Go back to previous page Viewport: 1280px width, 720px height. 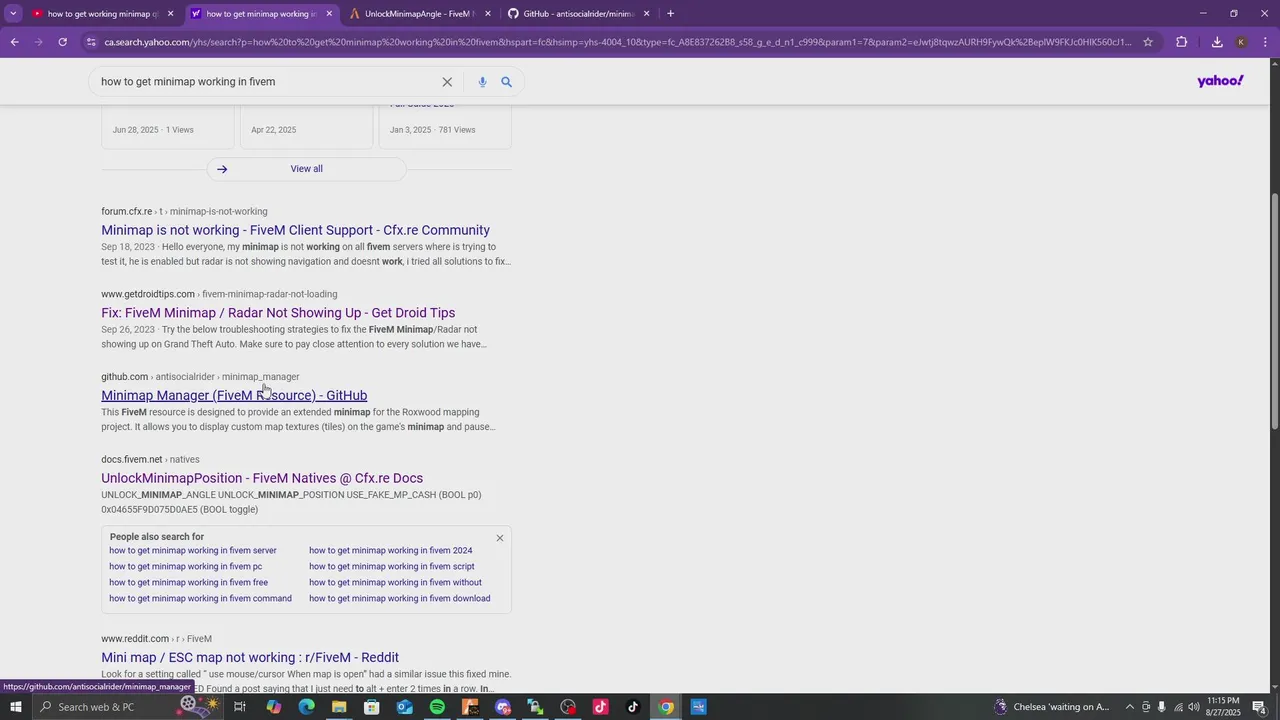[14, 42]
